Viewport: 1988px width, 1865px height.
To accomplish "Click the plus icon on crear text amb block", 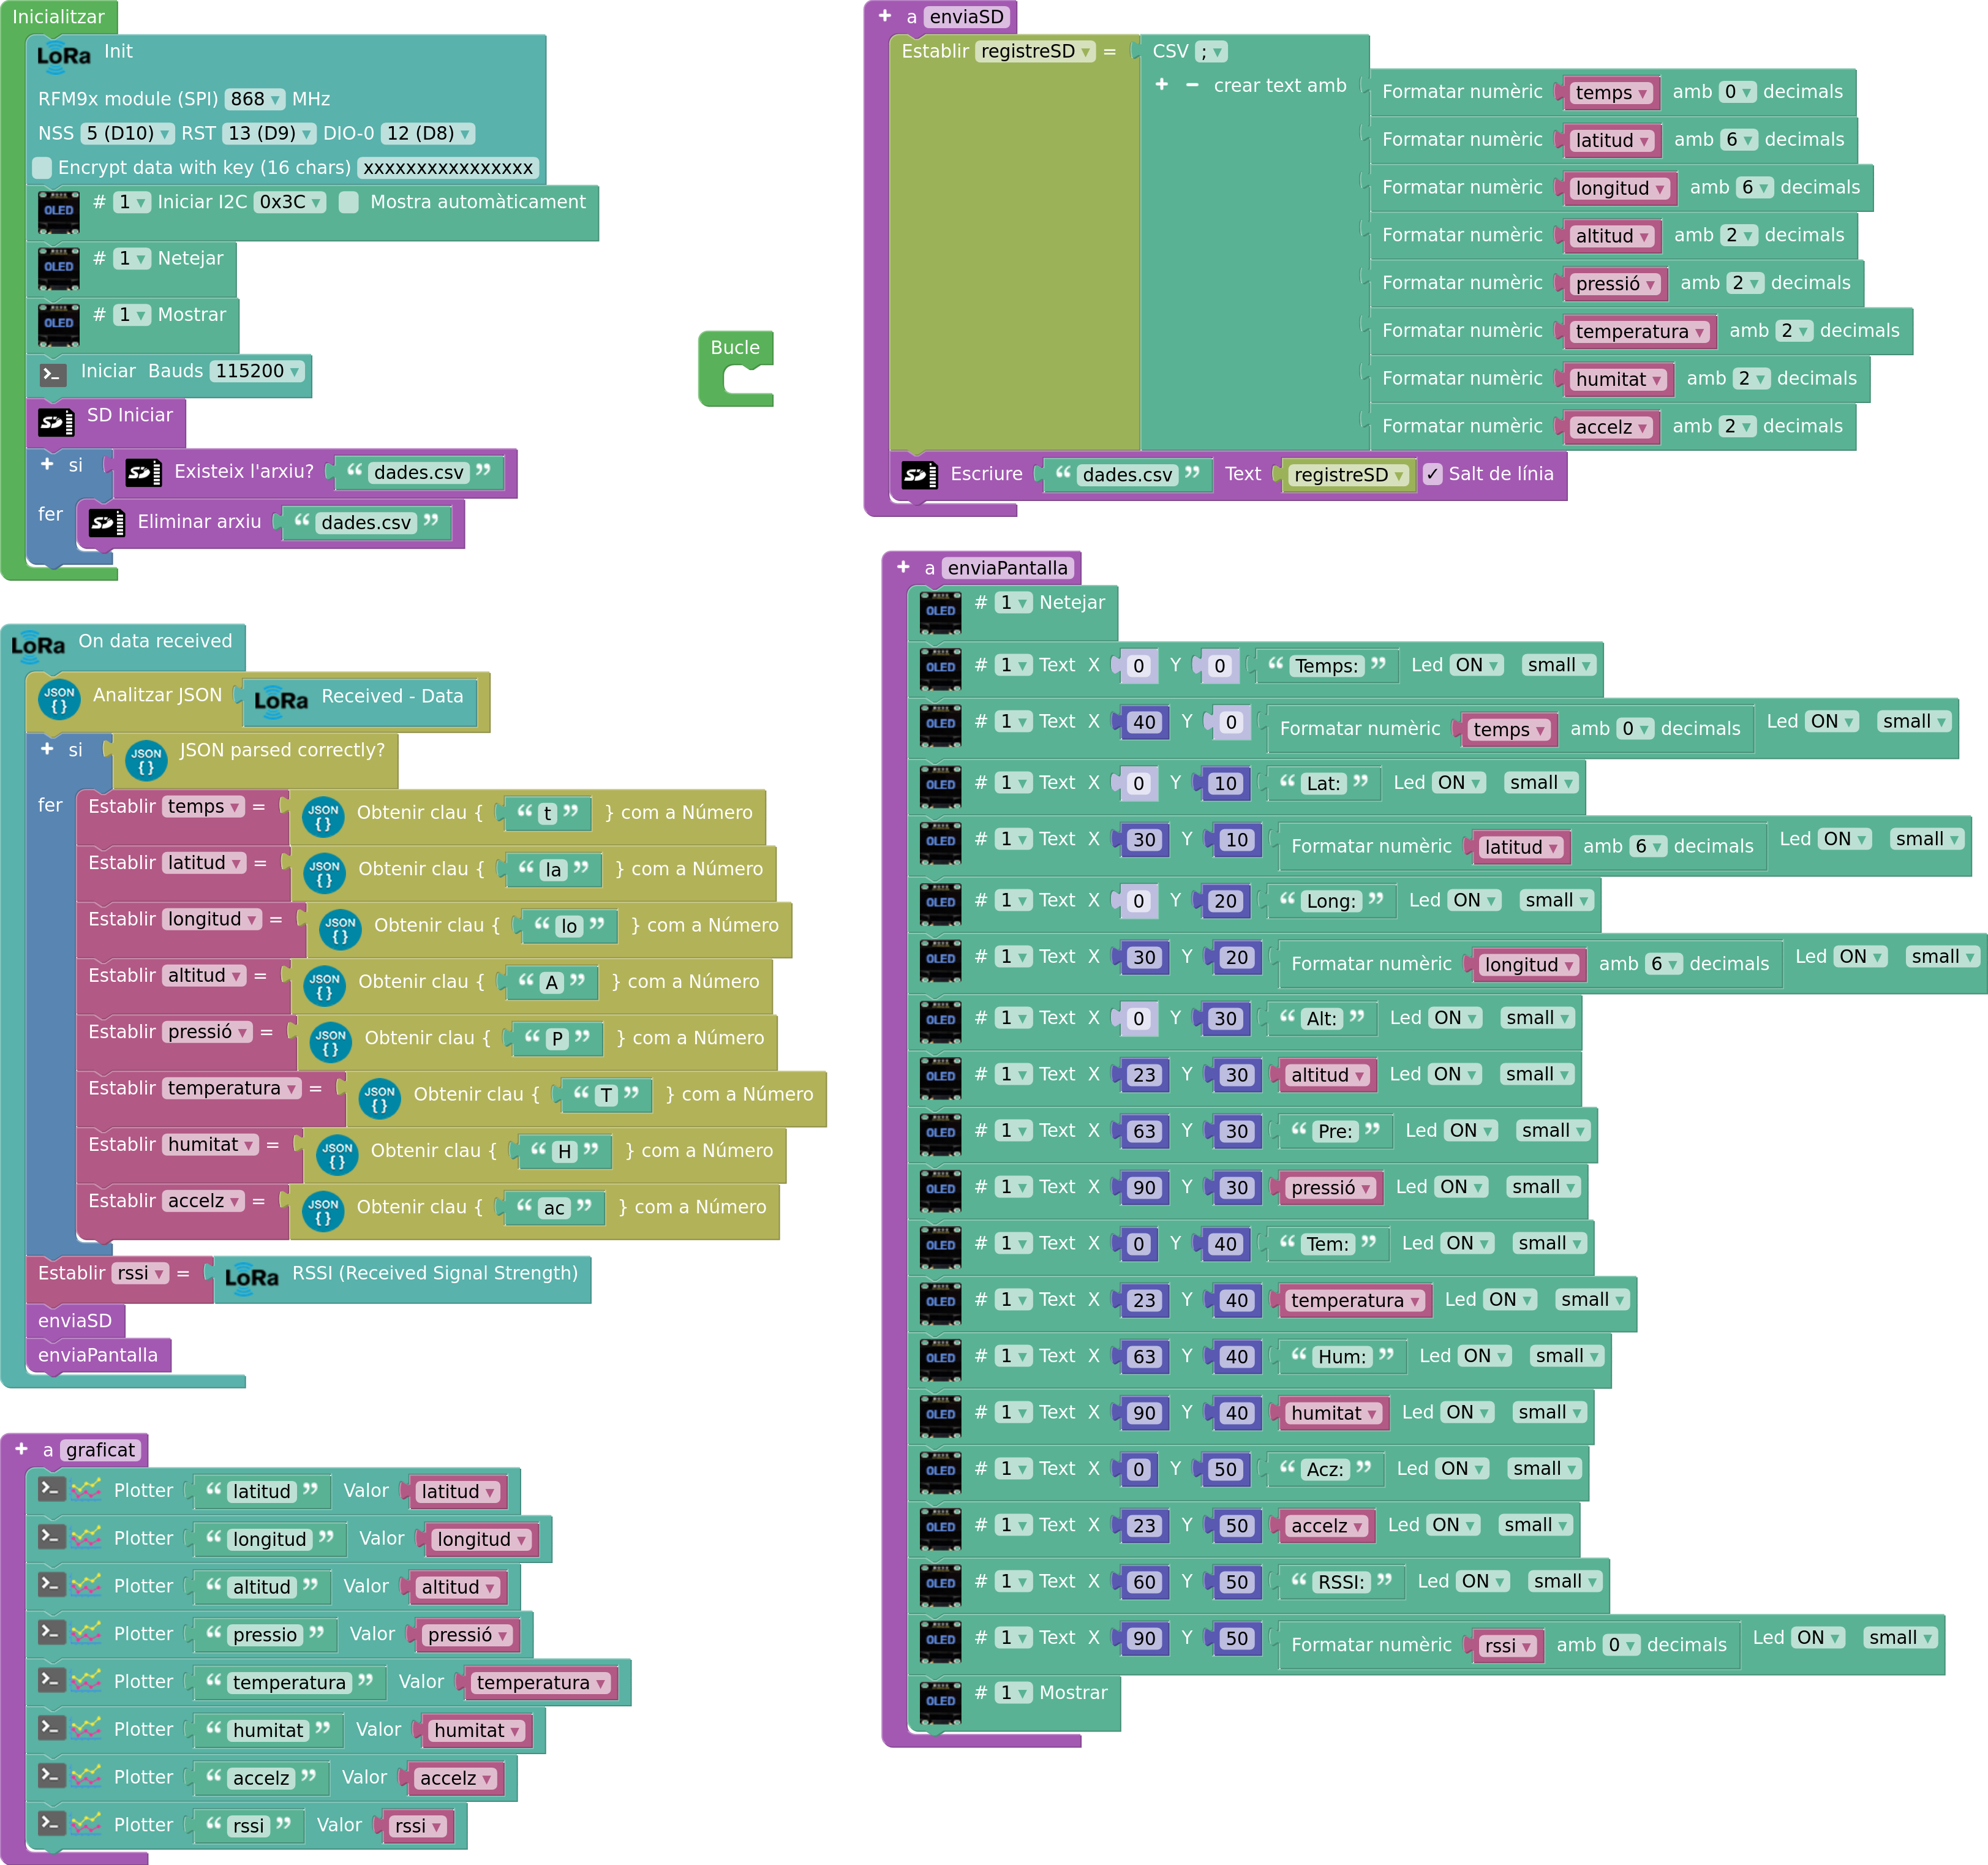I will pos(1161,85).
